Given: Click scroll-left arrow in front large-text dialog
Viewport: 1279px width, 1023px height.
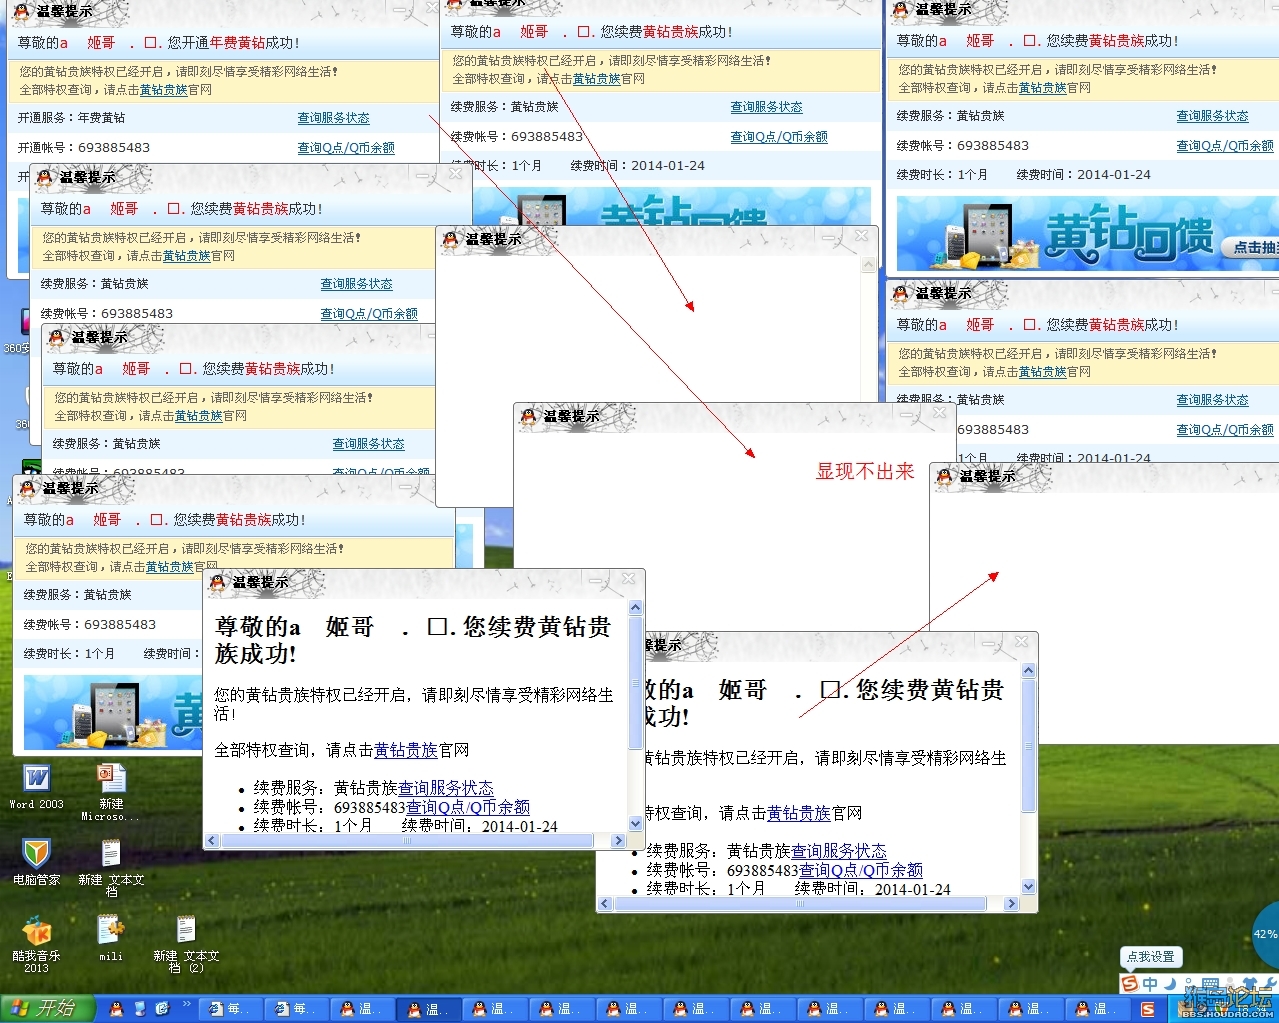Looking at the screenshot, I should (212, 841).
